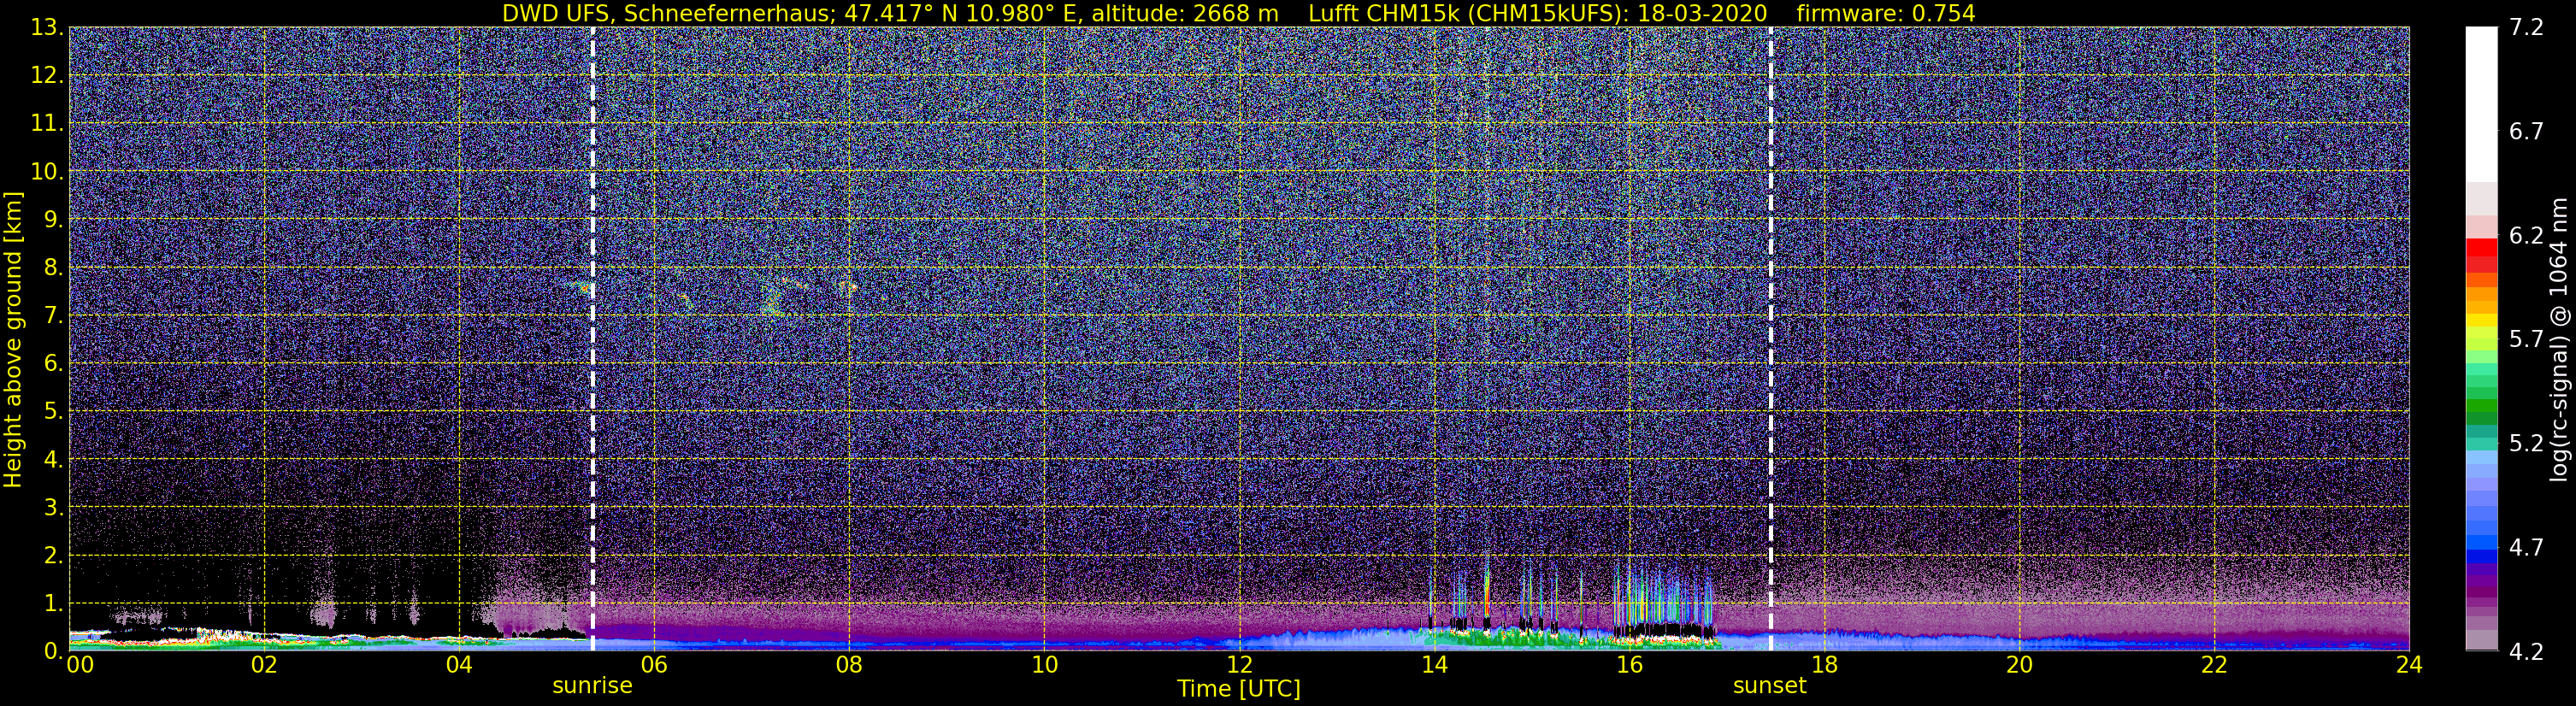Viewport: 2576px width, 706px height.
Task: Click the height axis tick '1.'
Action: point(53,604)
